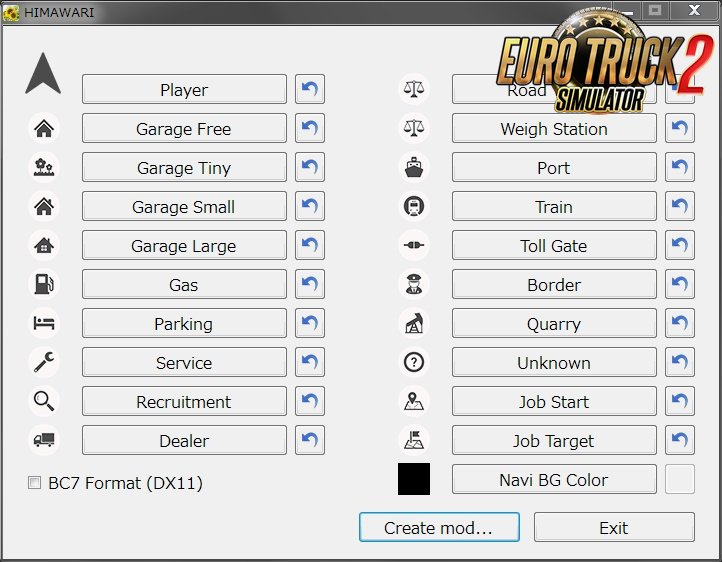The width and height of the screenshot is (722, 562).
Task: Click the Weigh Station button
Action: [554, 128]
